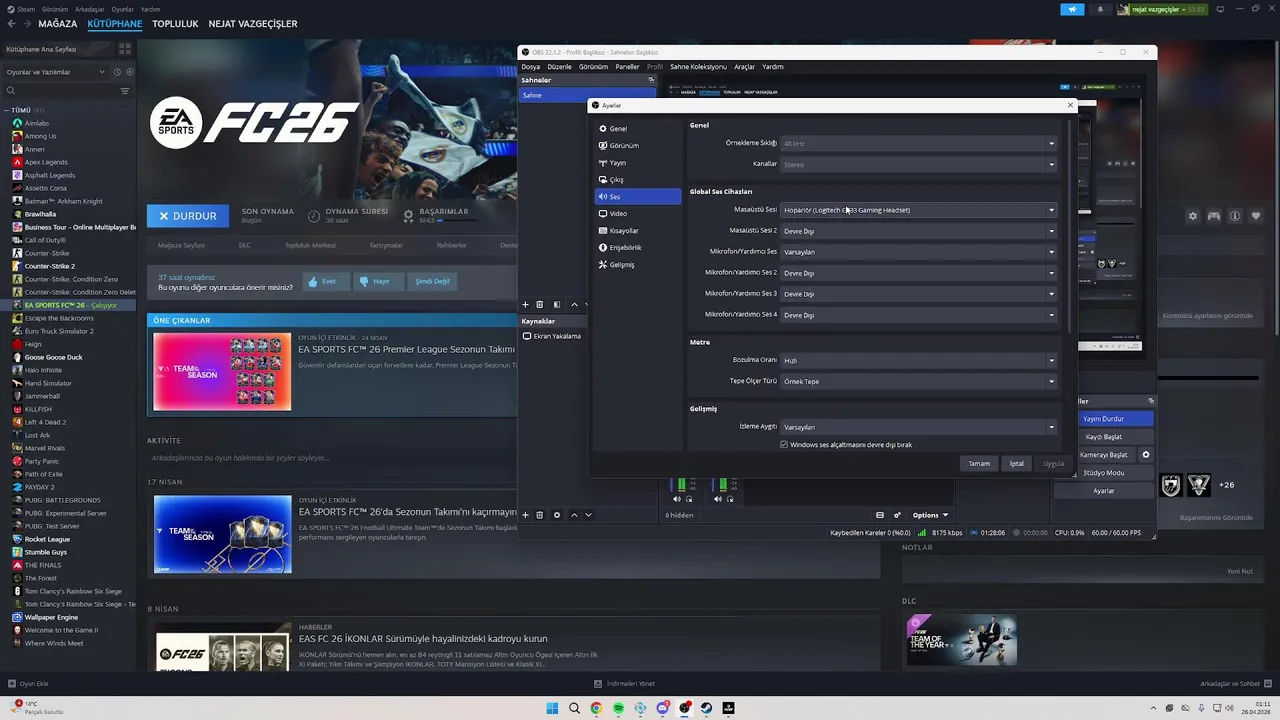Open Premier League Sezonun Takımı news thumbnail
The image size is (1280, 720).
click(222, 371)
